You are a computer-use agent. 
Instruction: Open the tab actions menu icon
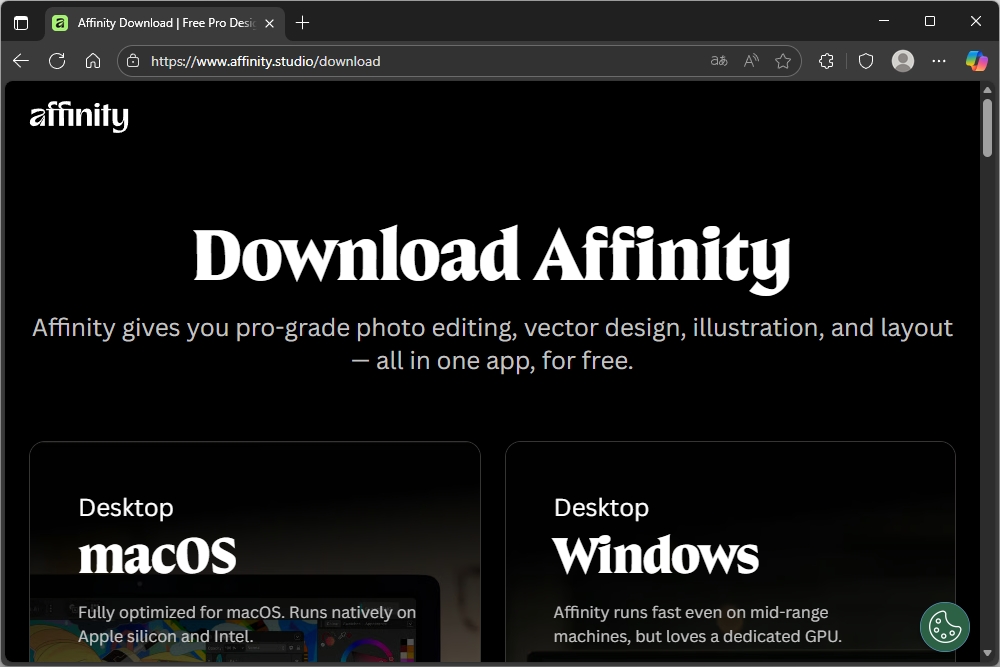pyautogui.click(x=21, y=23)
